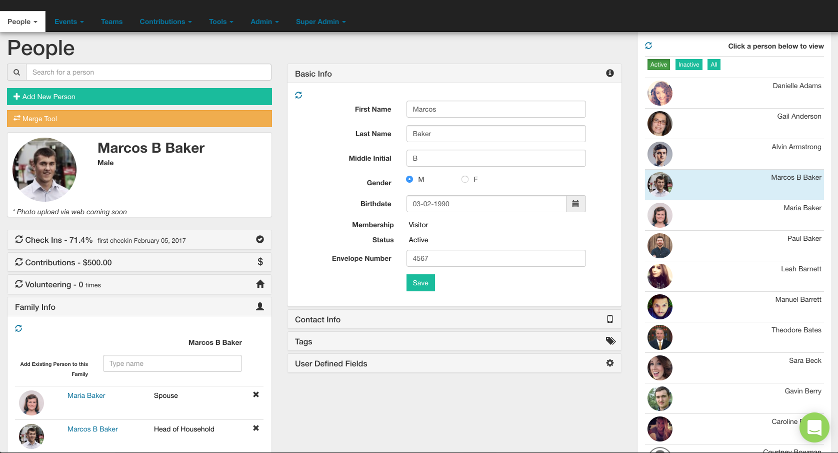Click the Contributions dollar icon

(x=260, y=262)
